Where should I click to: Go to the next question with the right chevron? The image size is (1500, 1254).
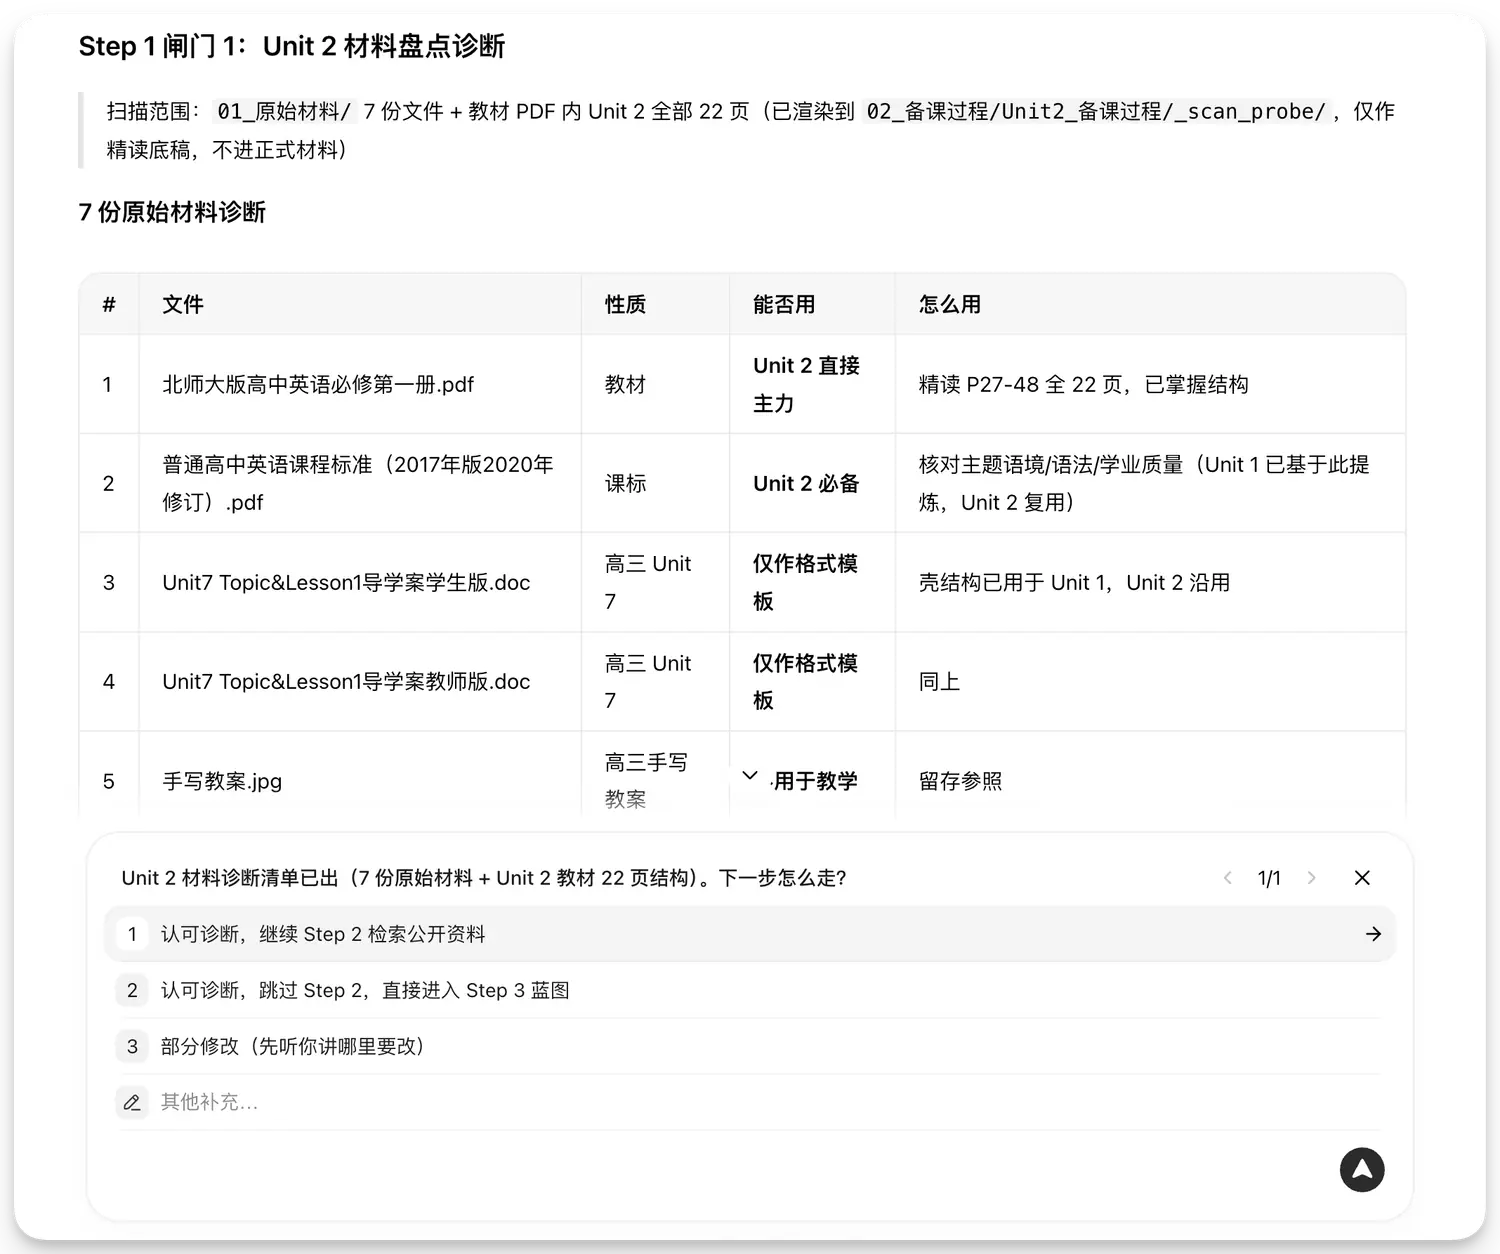(1311, 878)
